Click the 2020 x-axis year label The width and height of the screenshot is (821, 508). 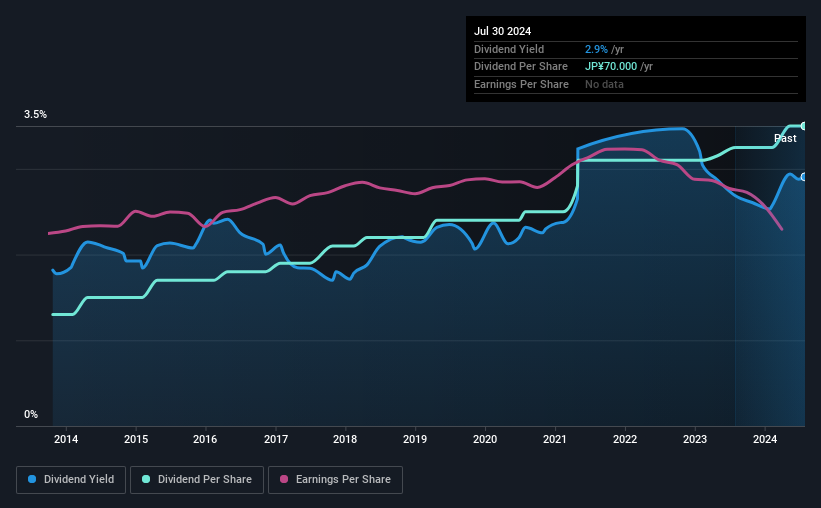click(x=485, y=439)
